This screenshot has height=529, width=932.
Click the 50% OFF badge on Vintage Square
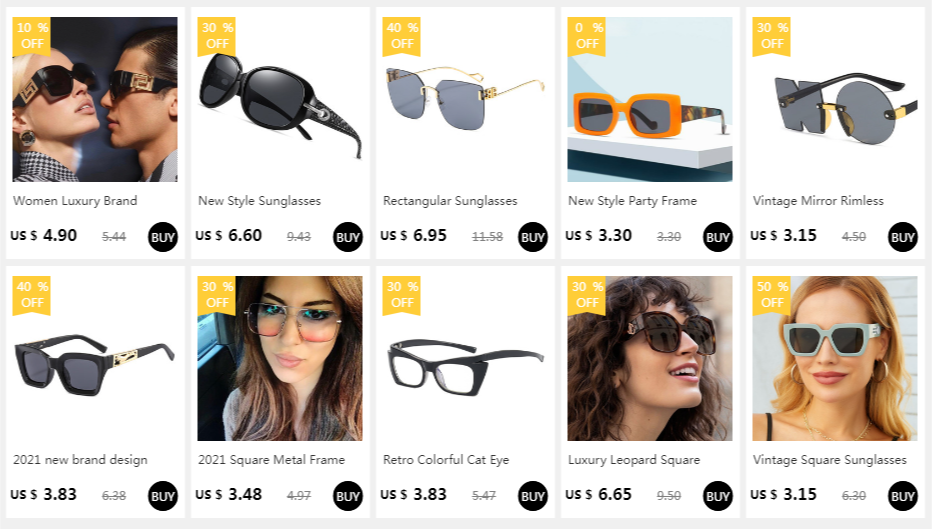772,295
